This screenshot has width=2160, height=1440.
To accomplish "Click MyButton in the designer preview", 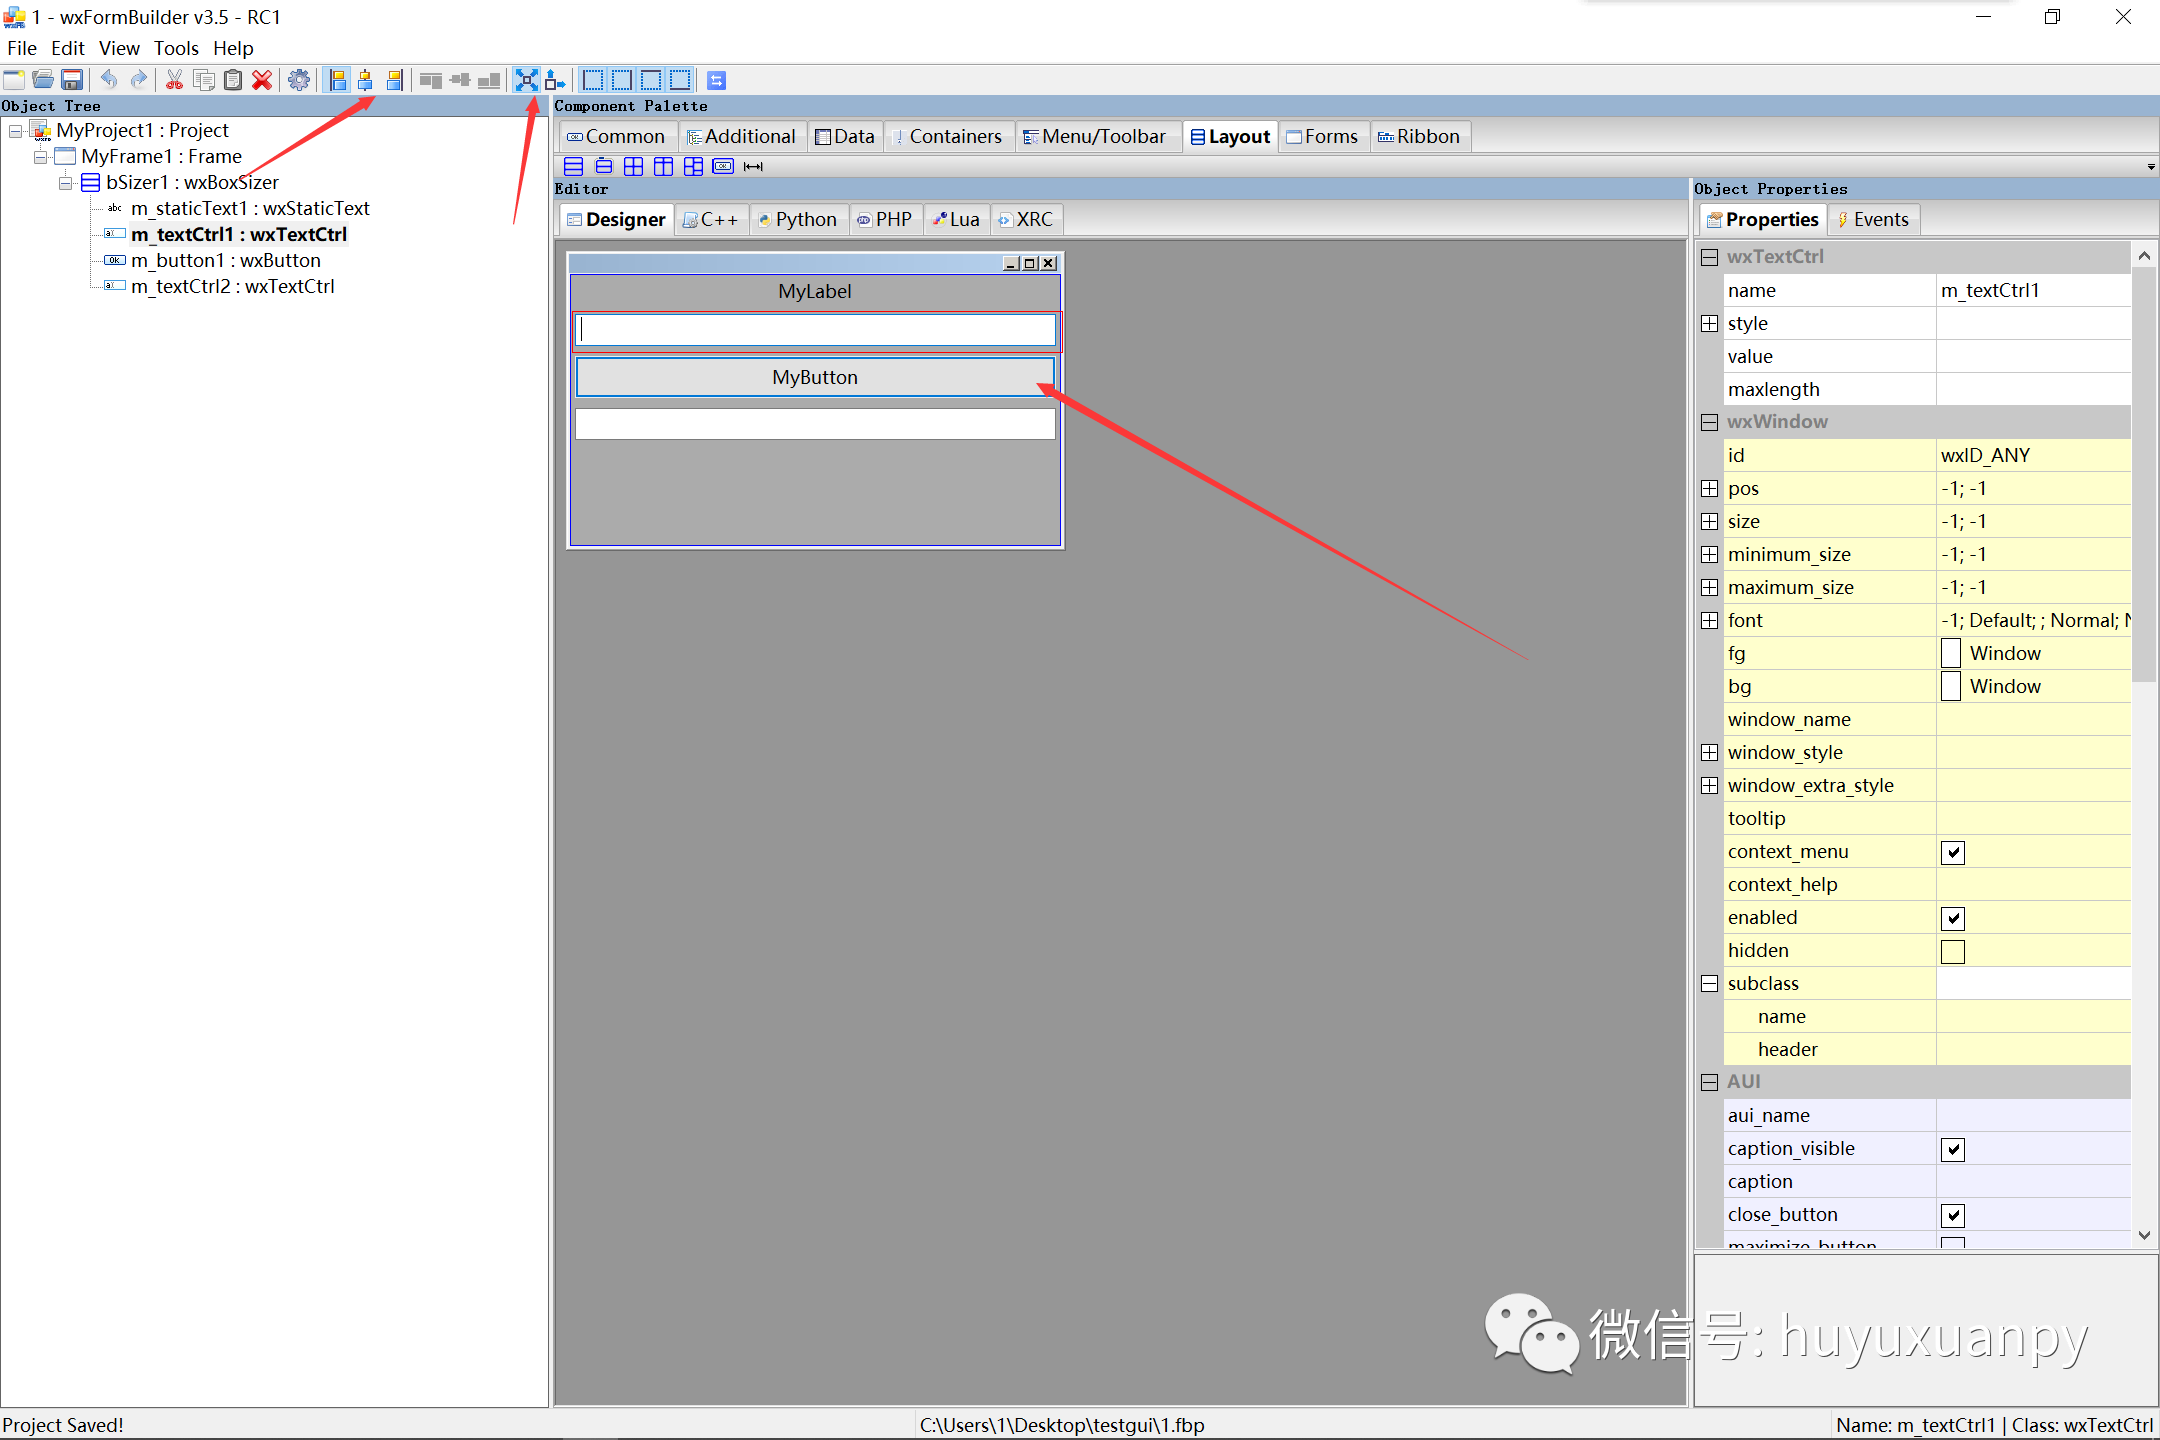I will click(x=814, y=377).
